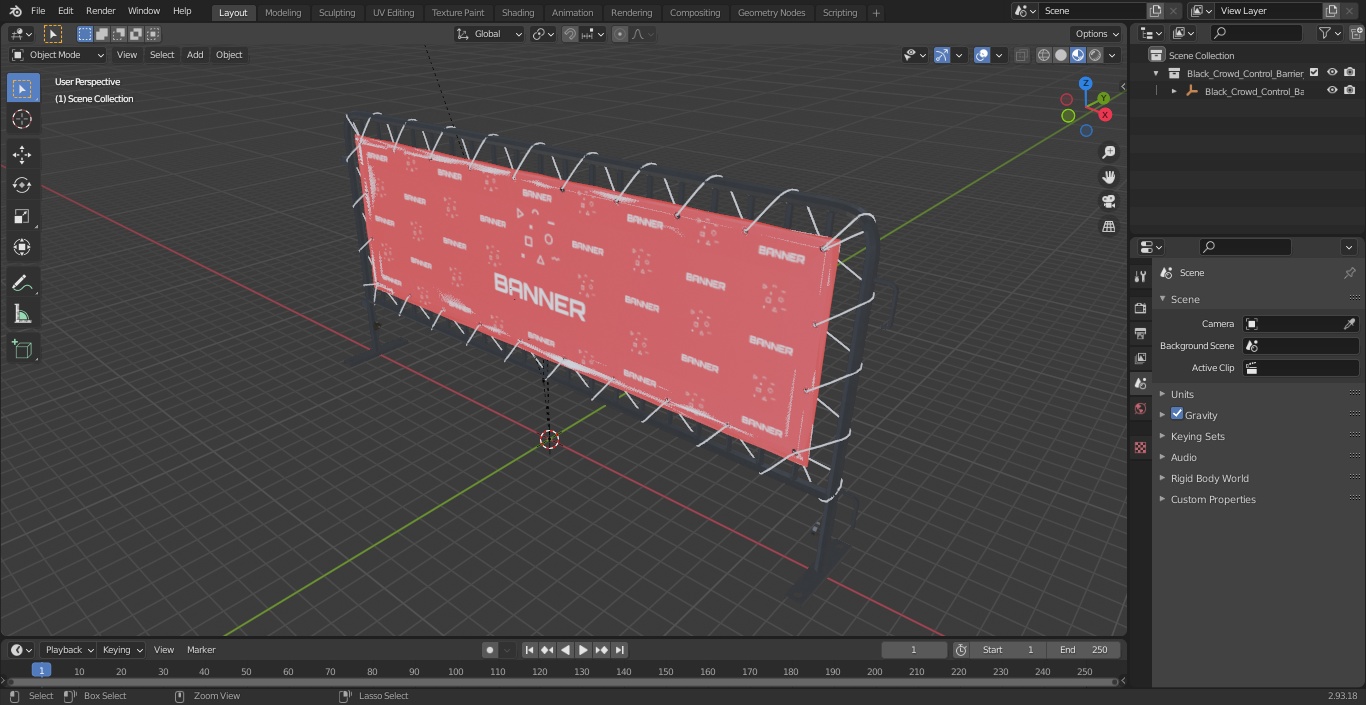Jump to the timeline end frame
Screen dimensions: 1366x705
[619, 650]
